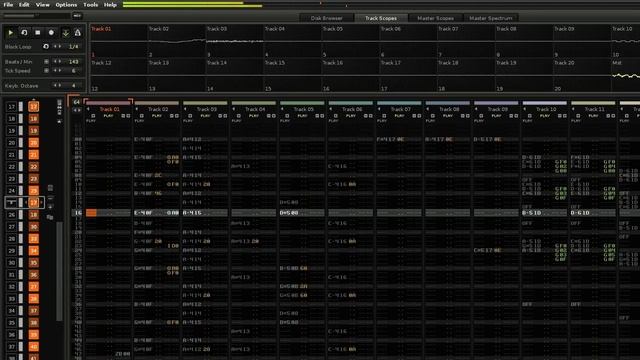Start playback with the Play button
The image size is (640, 360).
pos(11,33)
